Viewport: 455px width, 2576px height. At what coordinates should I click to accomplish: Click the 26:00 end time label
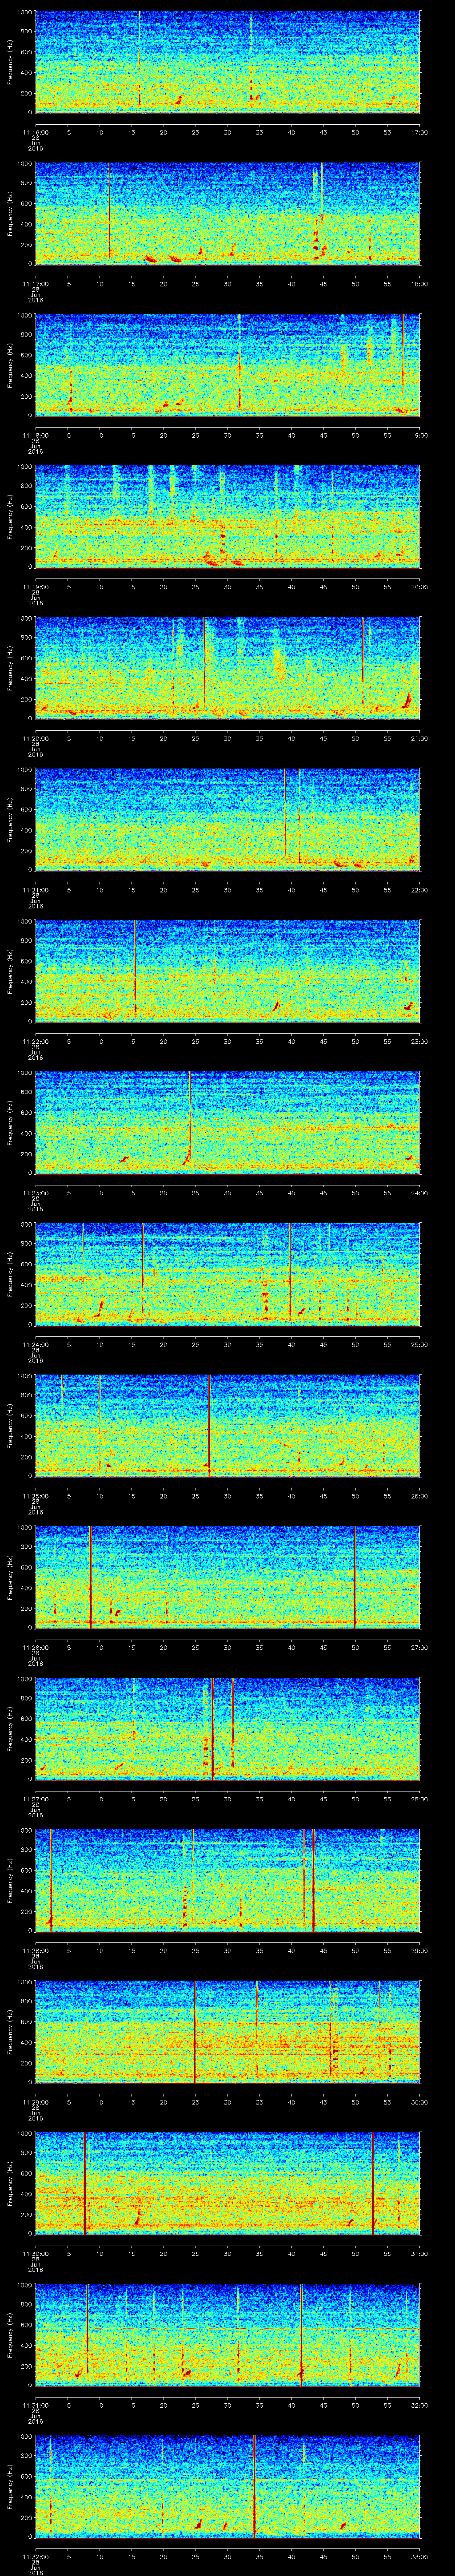pos(420,1495)
